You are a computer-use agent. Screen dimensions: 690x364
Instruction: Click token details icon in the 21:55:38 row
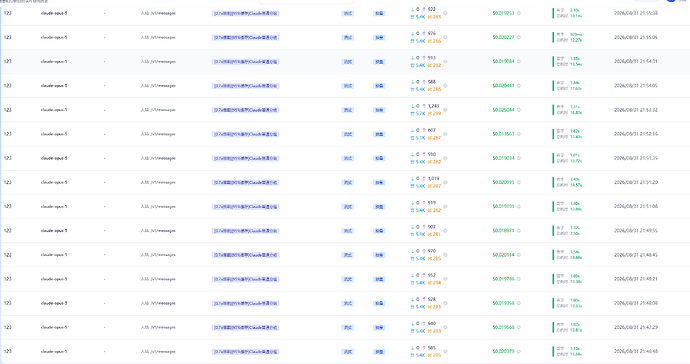(445, 13)
